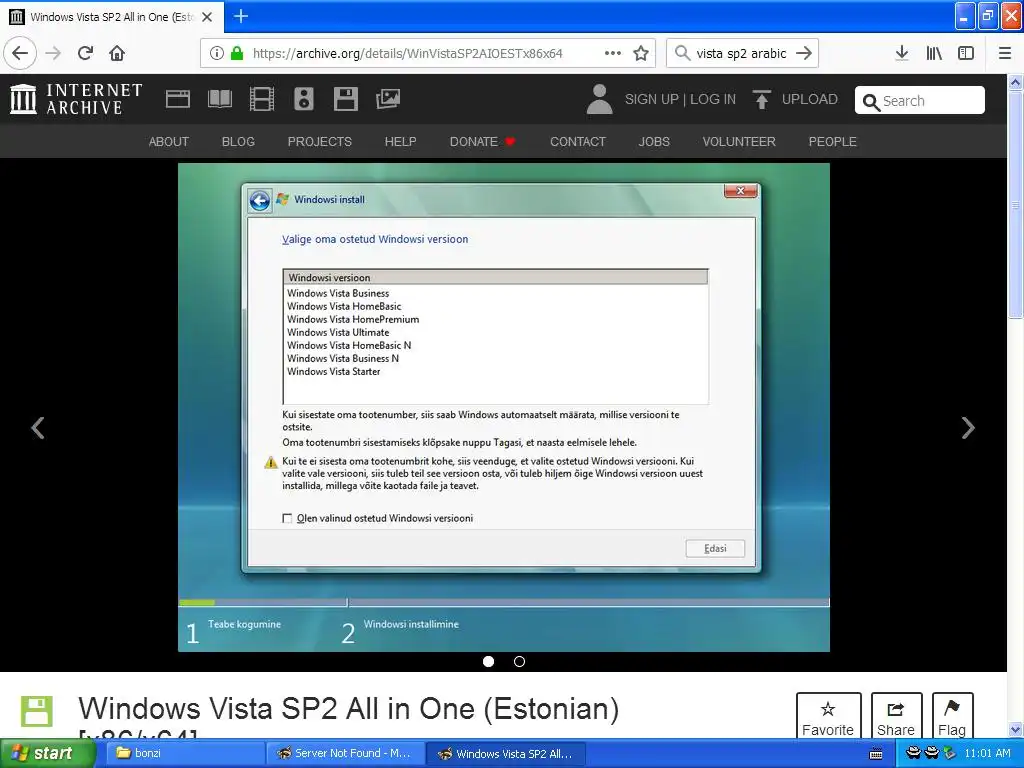The width and height of the screenshot is (1024, 768).
Task: Click the Favorite star button
Action: coord(828,718)
